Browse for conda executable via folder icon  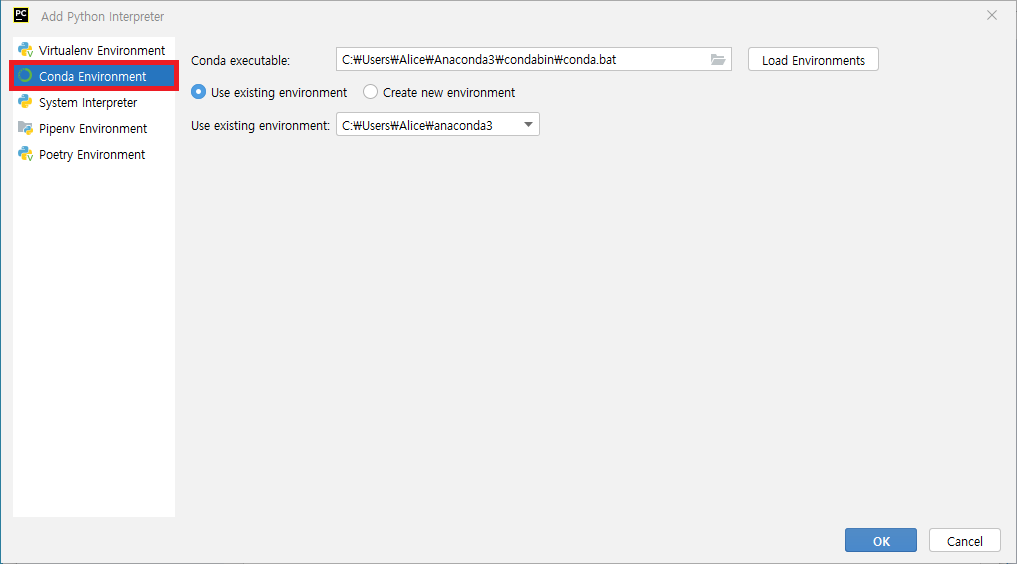coord(717,60)
